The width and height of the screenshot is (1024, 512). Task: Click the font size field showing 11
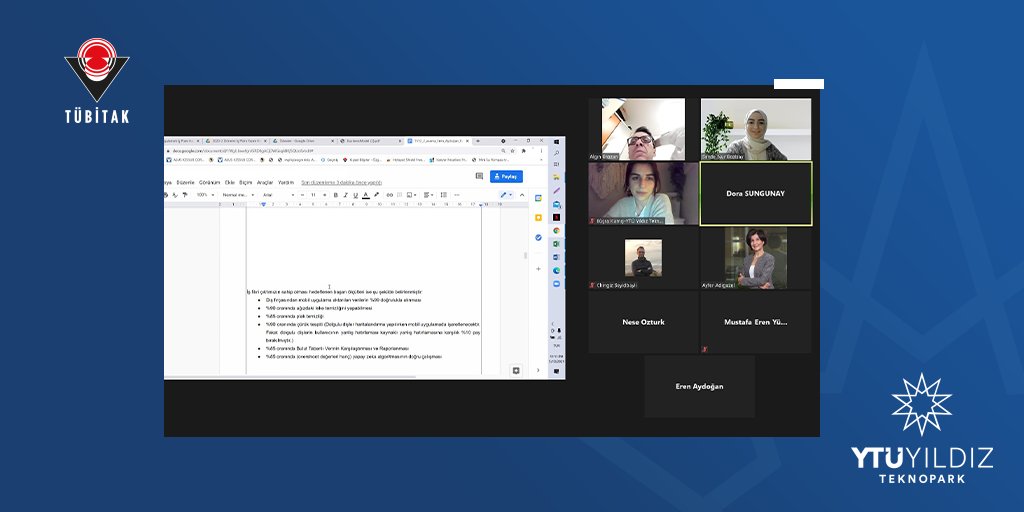pos(313,195)
